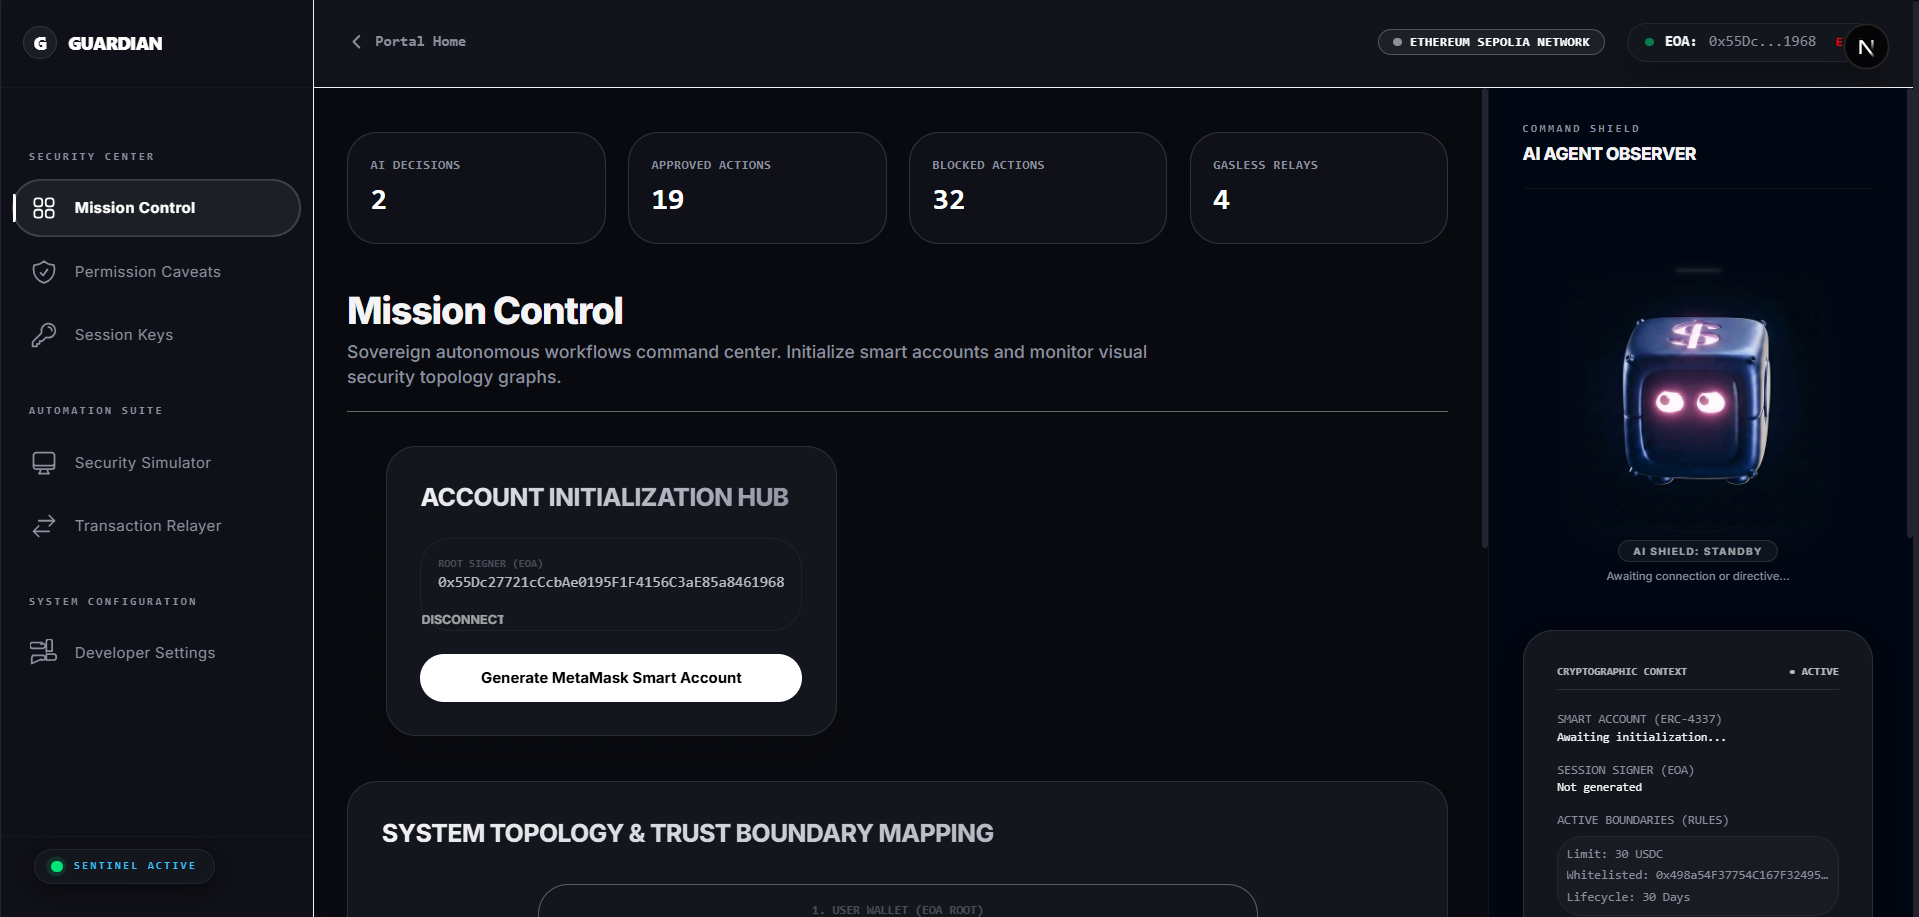Click the Transaction Relayer arrows icon

coord(44,526)
